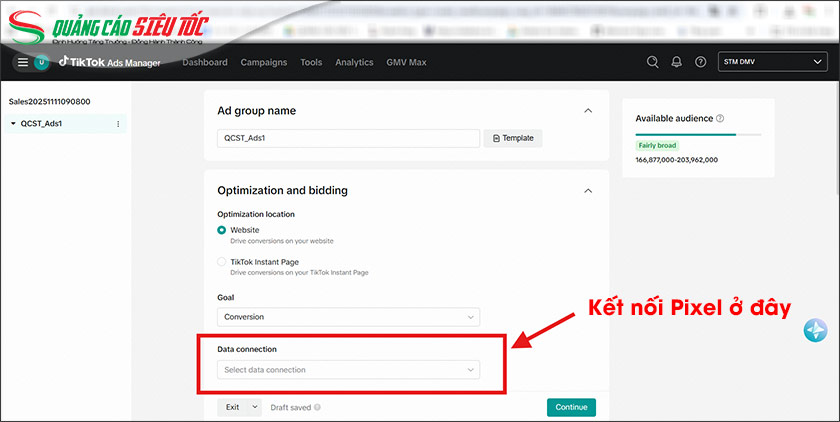
Task: Collapse the Ad group name section
Action: [588, 111]
